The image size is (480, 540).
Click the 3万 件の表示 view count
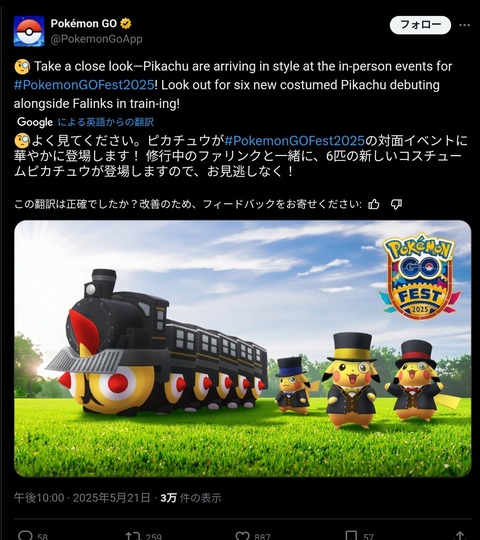[x=191, y=498]
